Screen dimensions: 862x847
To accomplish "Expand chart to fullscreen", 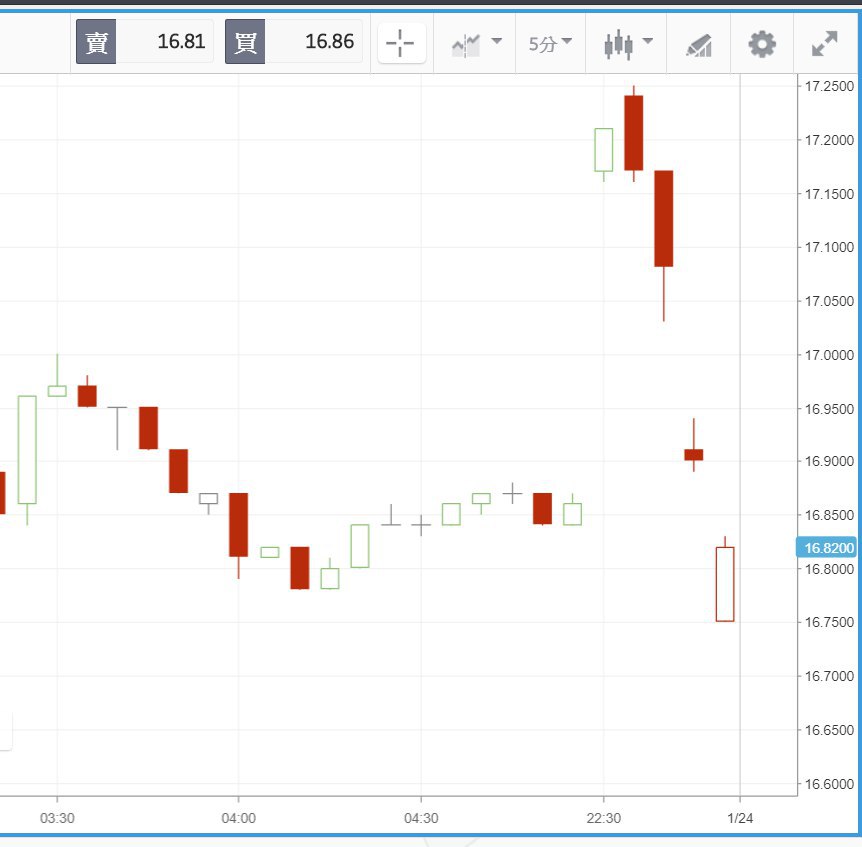I will 824,43.
